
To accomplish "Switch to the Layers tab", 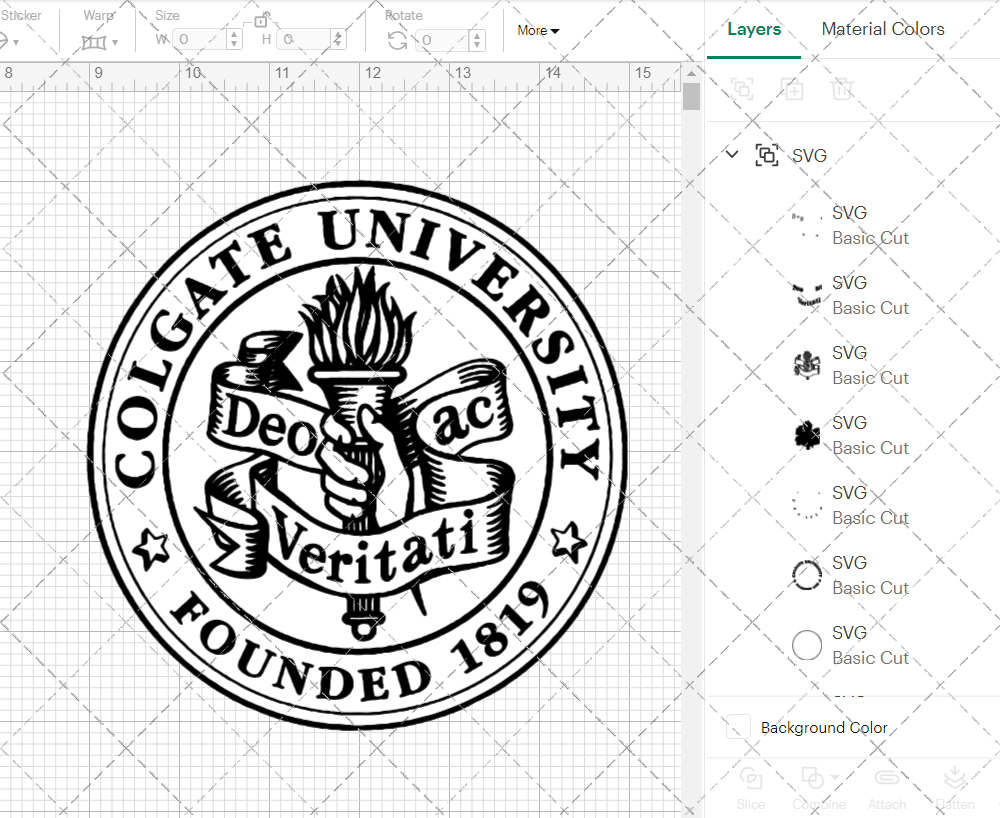I will [x=754, y=29].
